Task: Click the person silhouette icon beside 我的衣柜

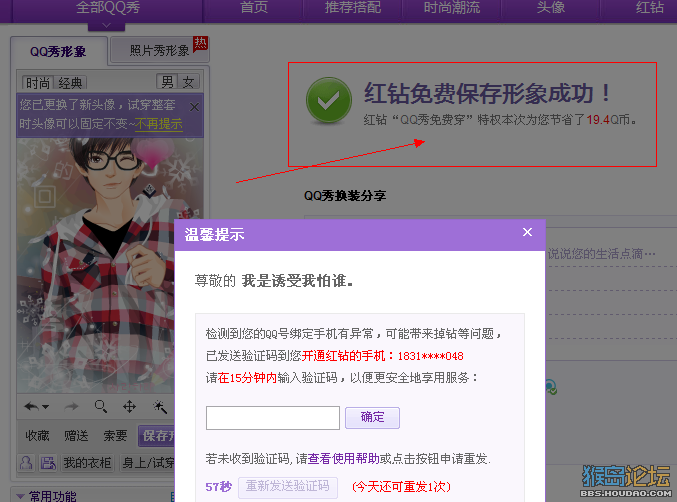Action: [26, 463]
